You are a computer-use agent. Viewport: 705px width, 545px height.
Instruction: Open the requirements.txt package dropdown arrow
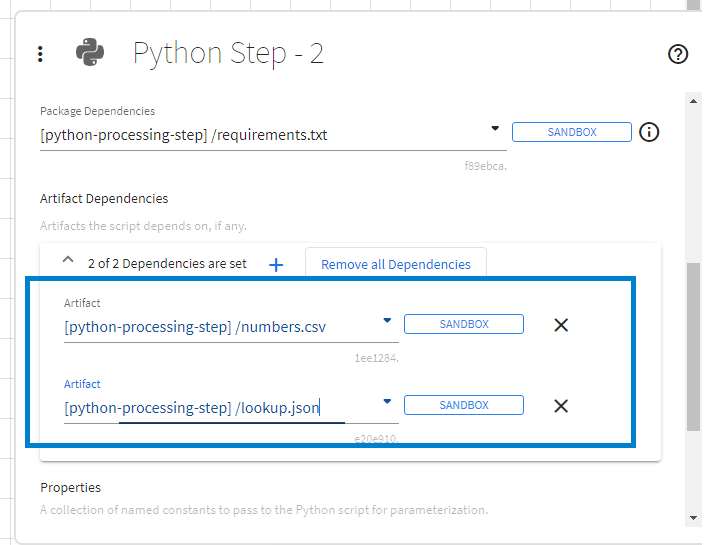(495, 129)
